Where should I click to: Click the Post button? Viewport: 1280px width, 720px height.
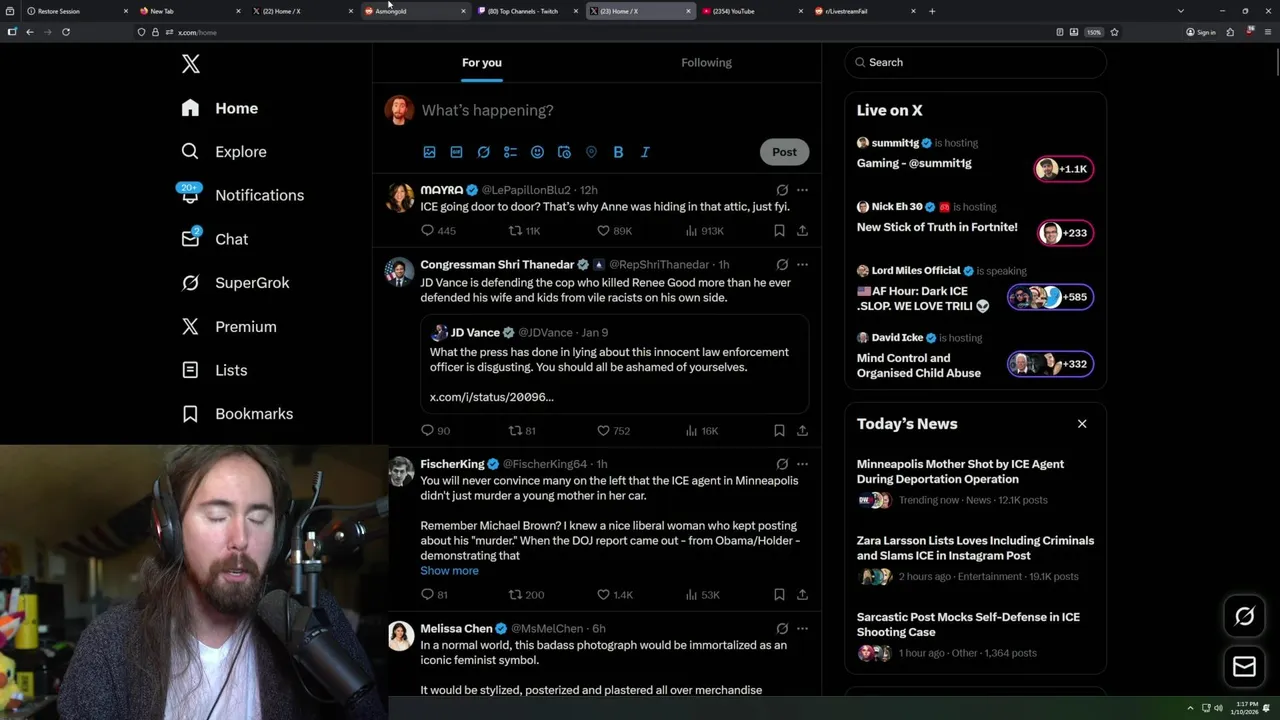click(x=784, y=152)
